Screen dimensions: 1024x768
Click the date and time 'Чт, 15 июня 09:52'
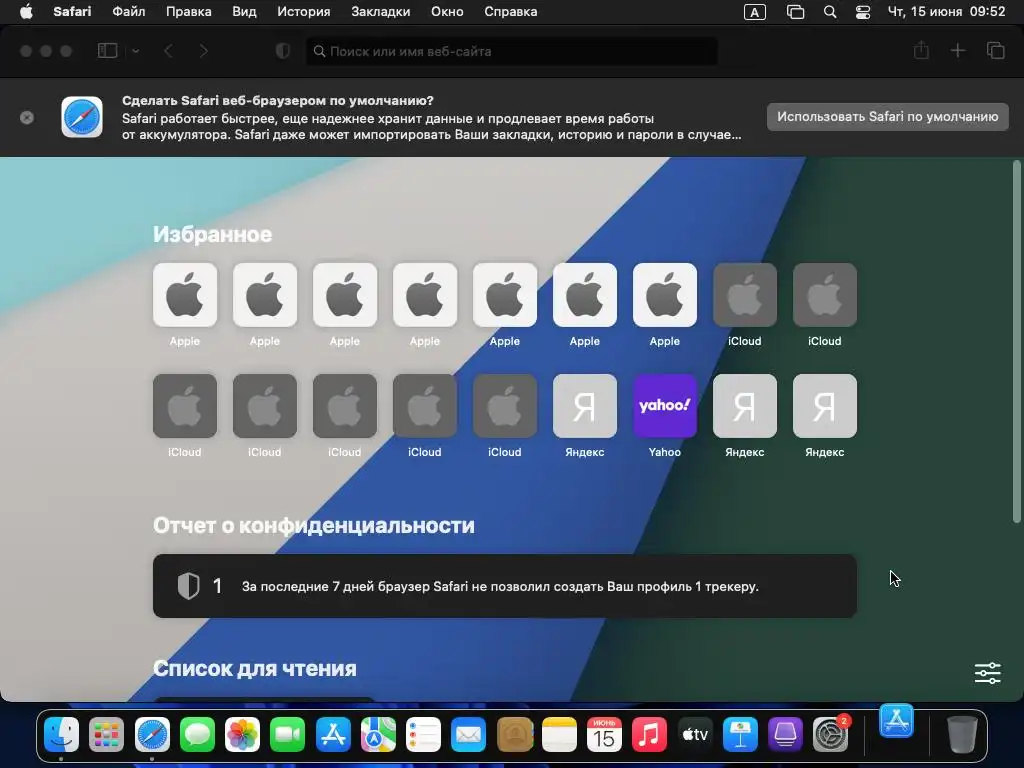tap(946, 12)
